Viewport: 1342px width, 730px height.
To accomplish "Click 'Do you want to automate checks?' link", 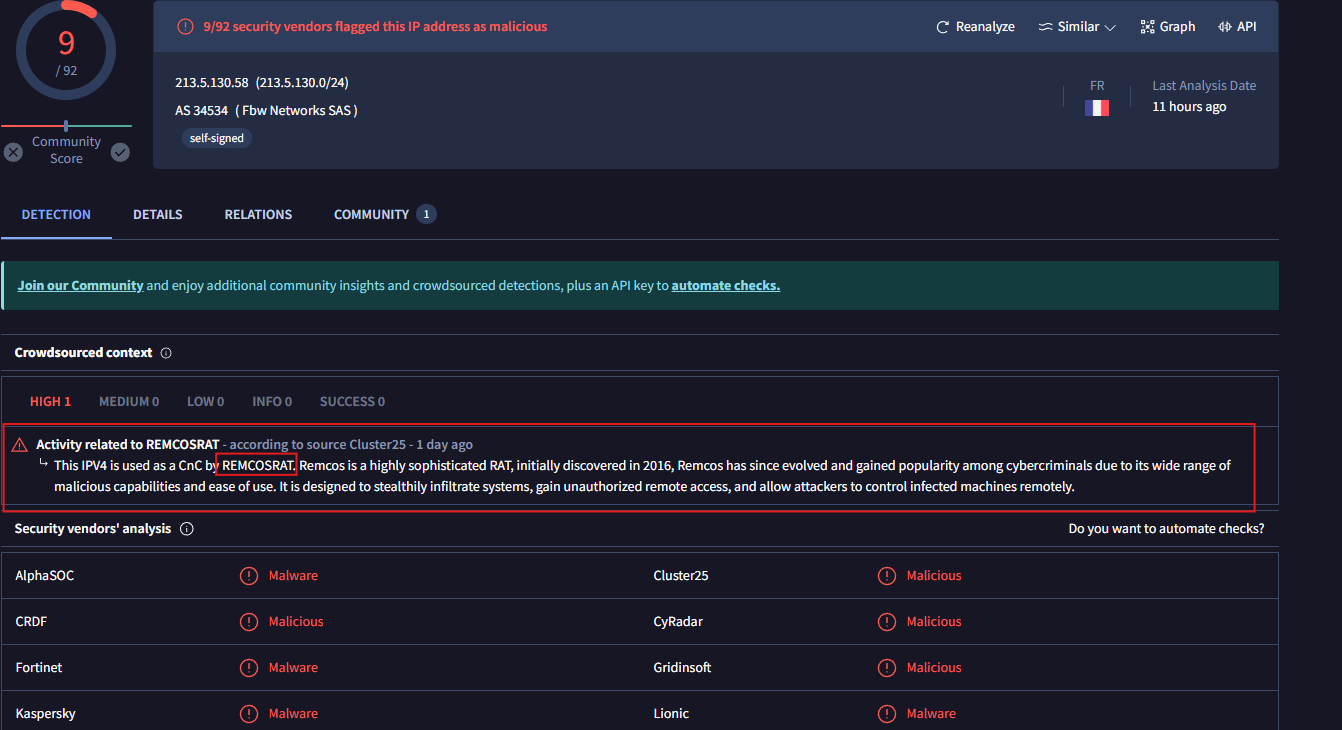I will point(1166,528).
